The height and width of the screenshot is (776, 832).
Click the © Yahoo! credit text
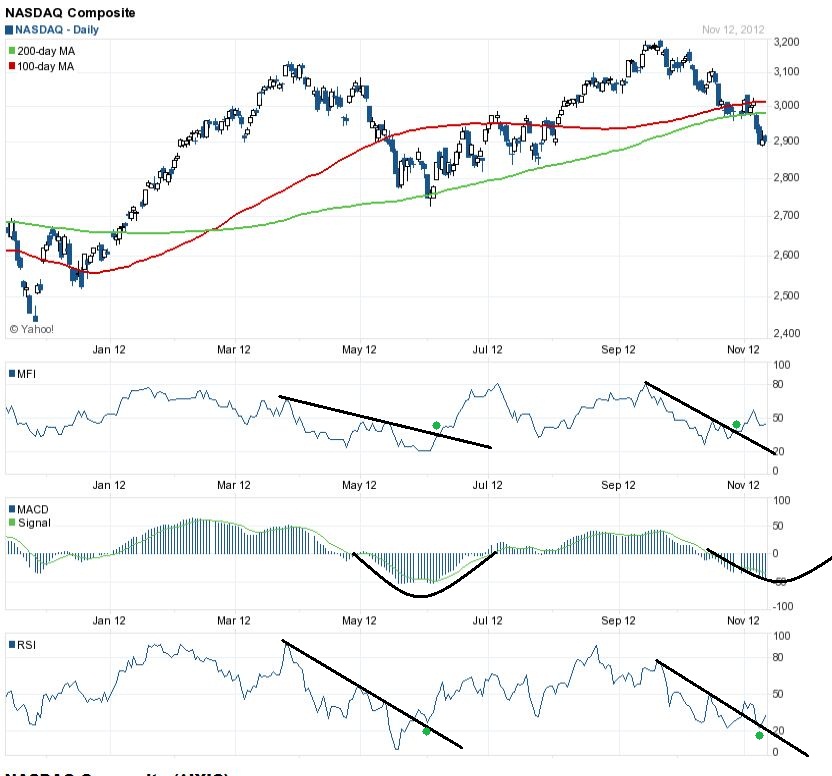(x=31, y=328)
